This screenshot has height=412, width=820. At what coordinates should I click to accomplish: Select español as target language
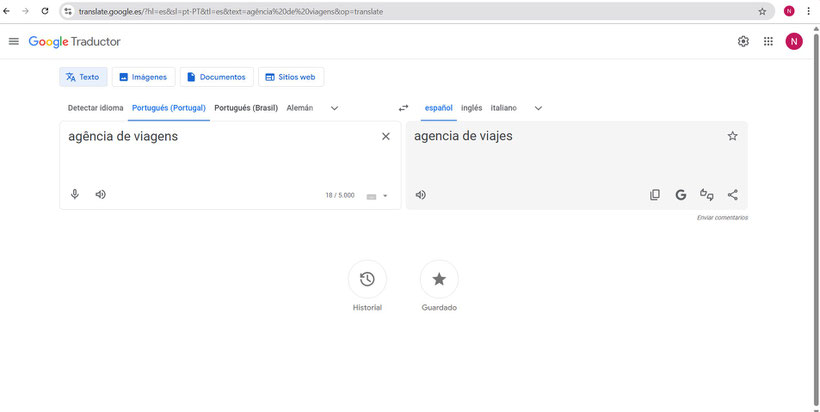[x=439, y=108]
